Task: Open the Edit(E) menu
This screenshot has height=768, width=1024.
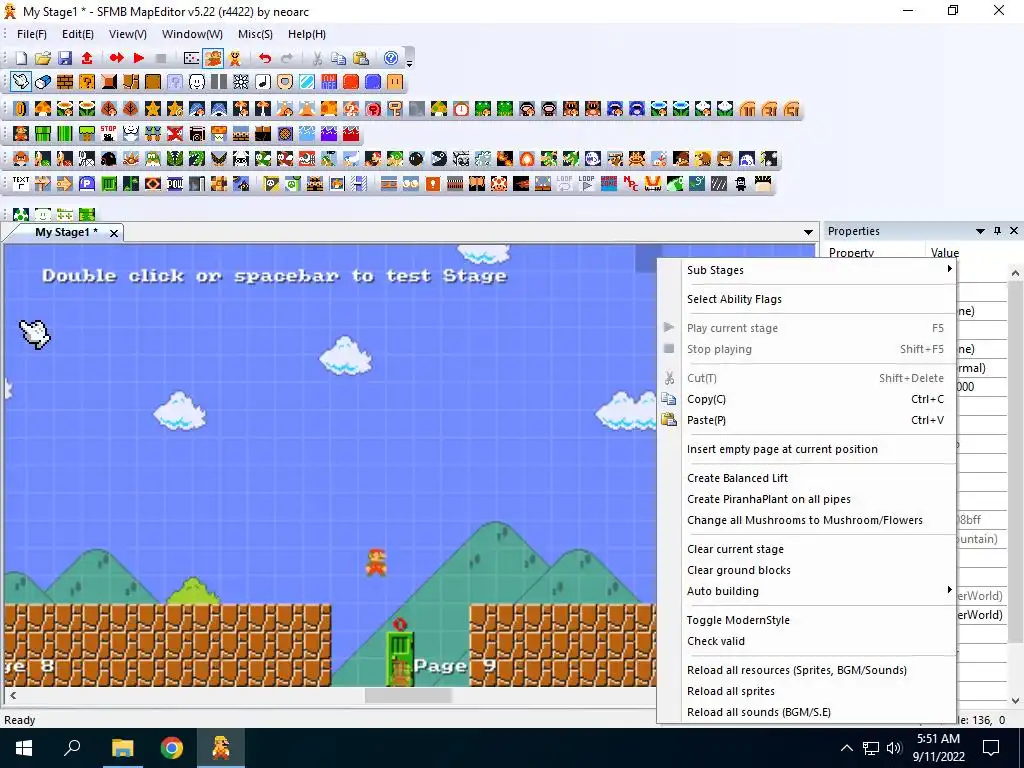Action: pos(78,34)
